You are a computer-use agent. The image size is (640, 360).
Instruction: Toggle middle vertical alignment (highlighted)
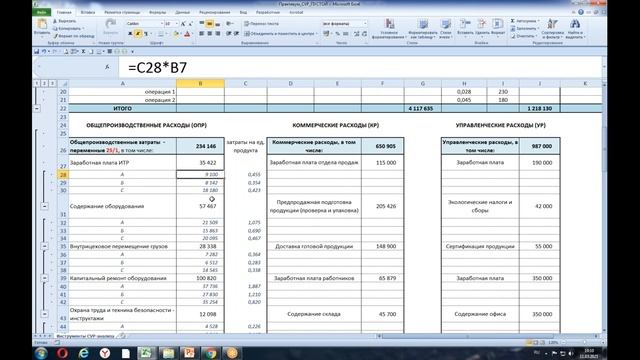pos(209,24)
